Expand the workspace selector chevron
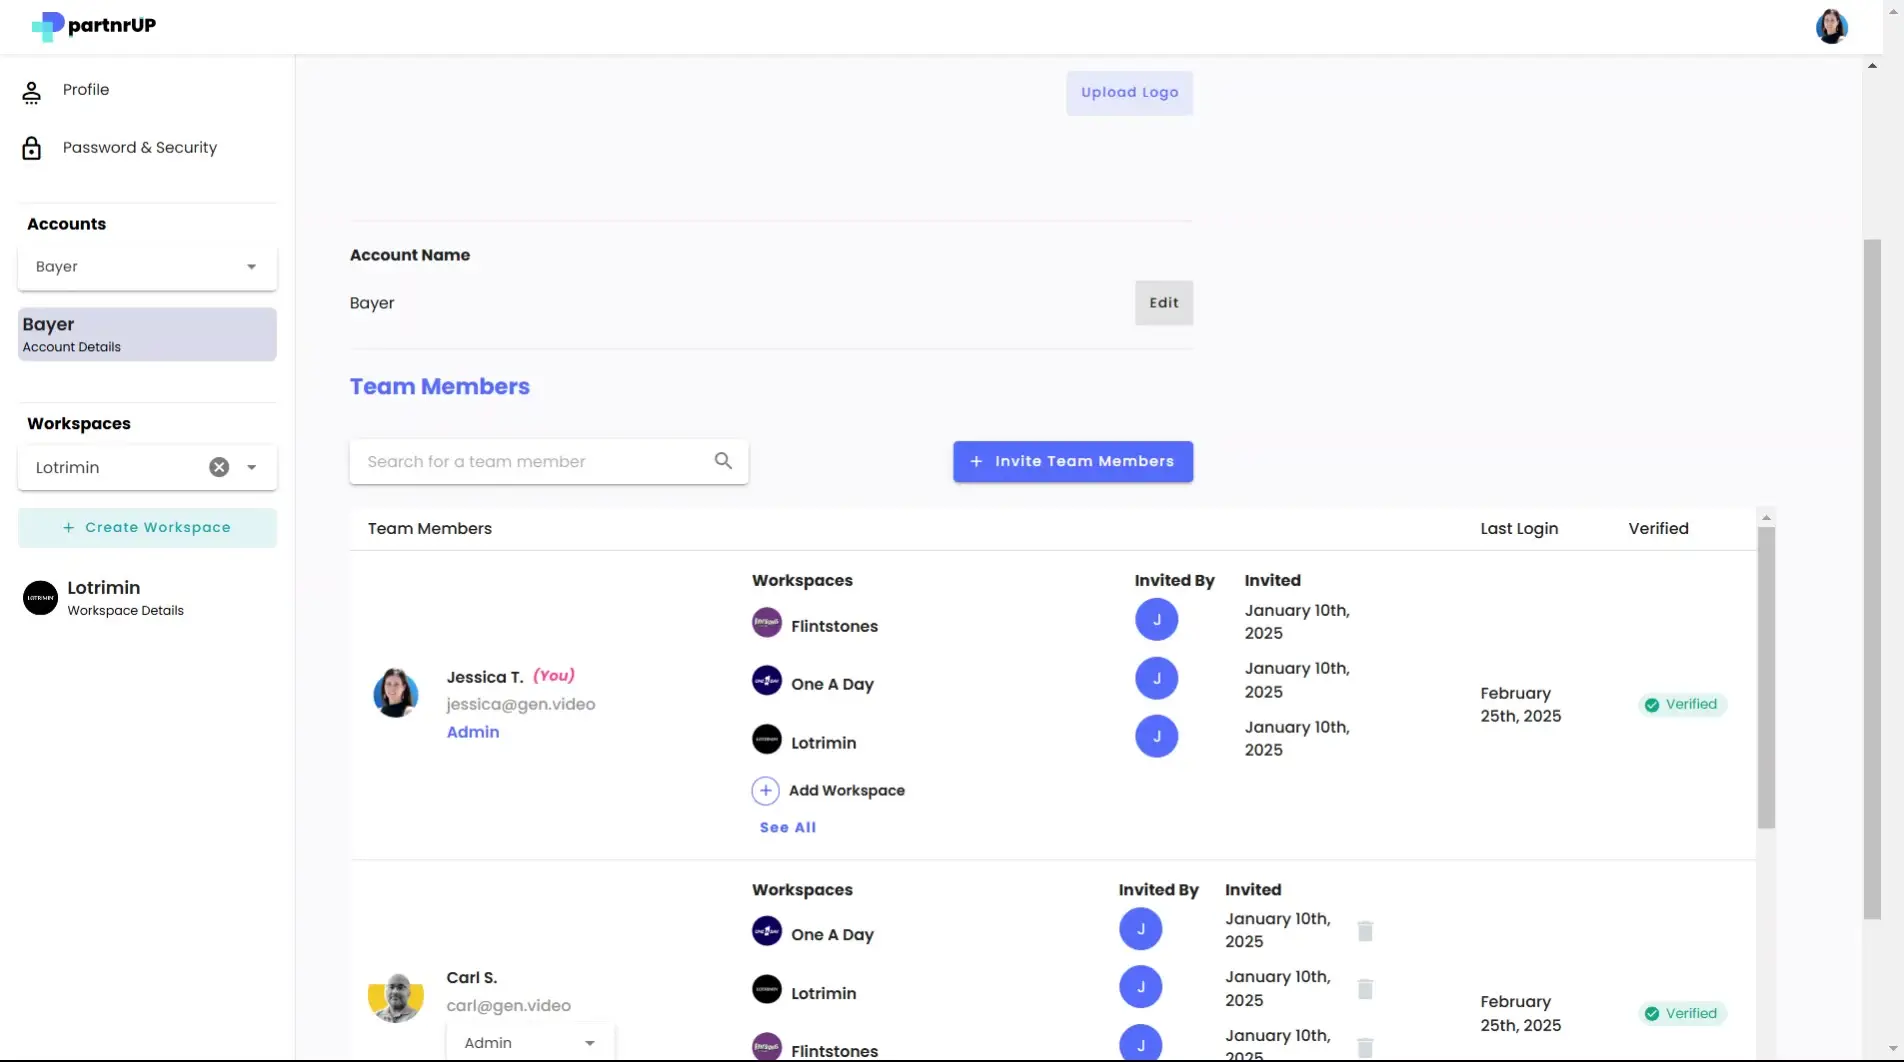The width and height of the screenshot is (1904, 1062). 252,467
